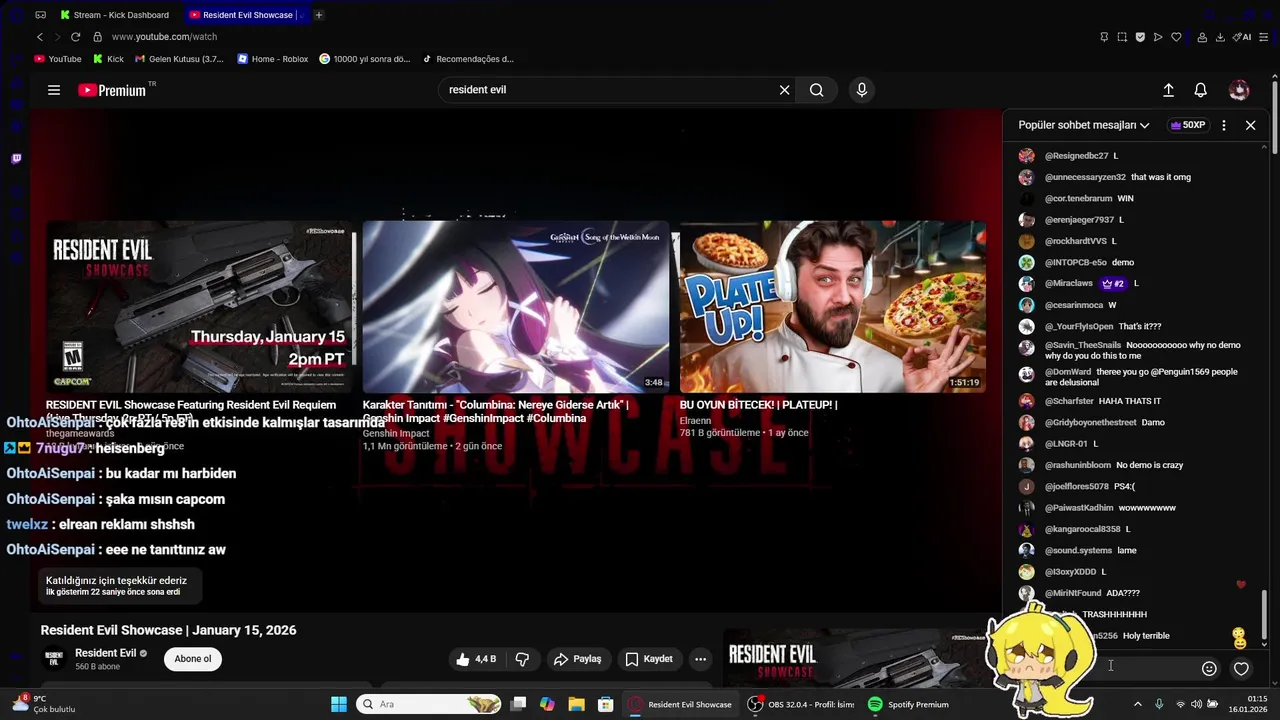Viewport: 1280px width, 720px height.
Task: Clear the 'resident evil' search text
Action: click(x=785, y=90)
